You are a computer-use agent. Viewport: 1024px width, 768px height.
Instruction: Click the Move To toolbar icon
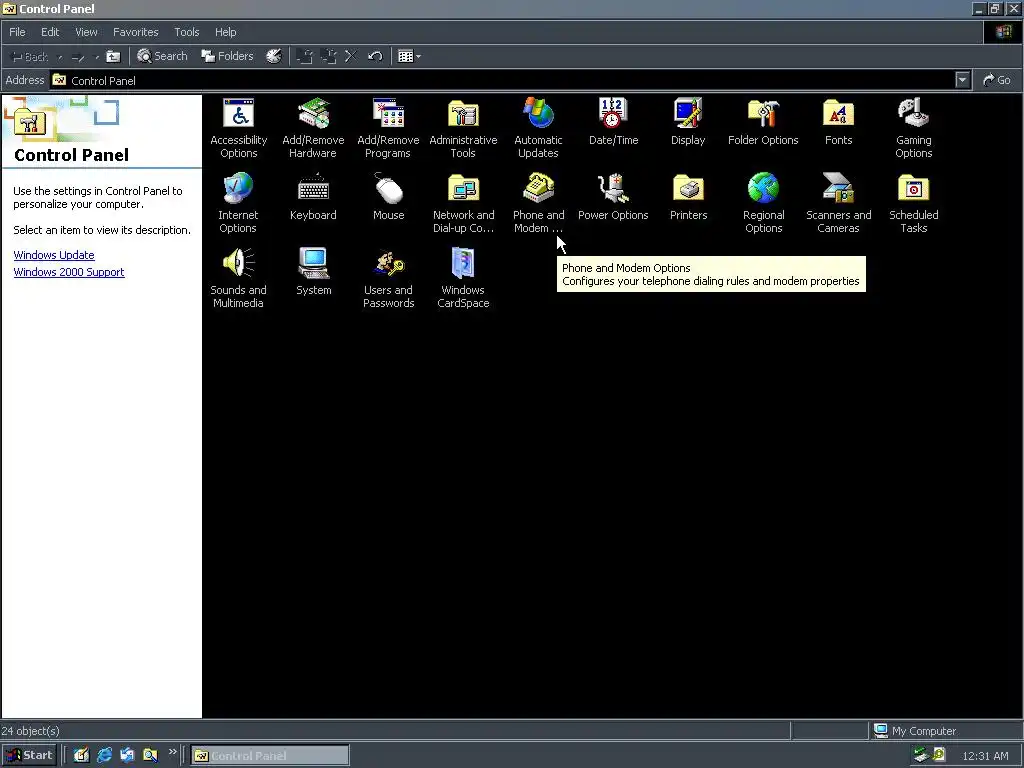(x=305, y=57)
